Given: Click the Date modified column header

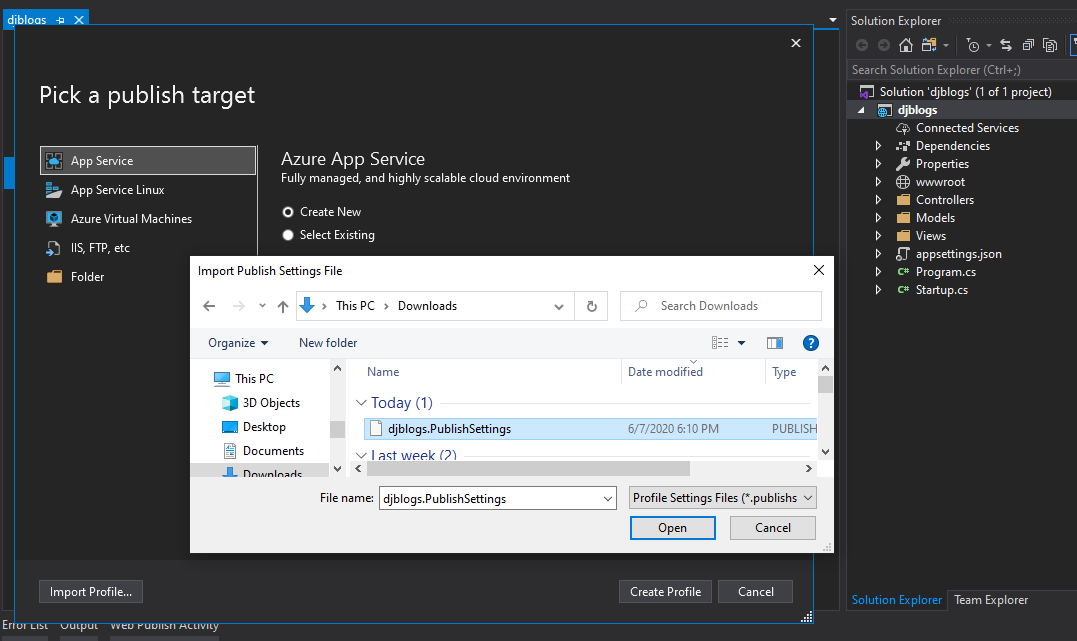Looking at the screenshot, I should pos(692,372).
